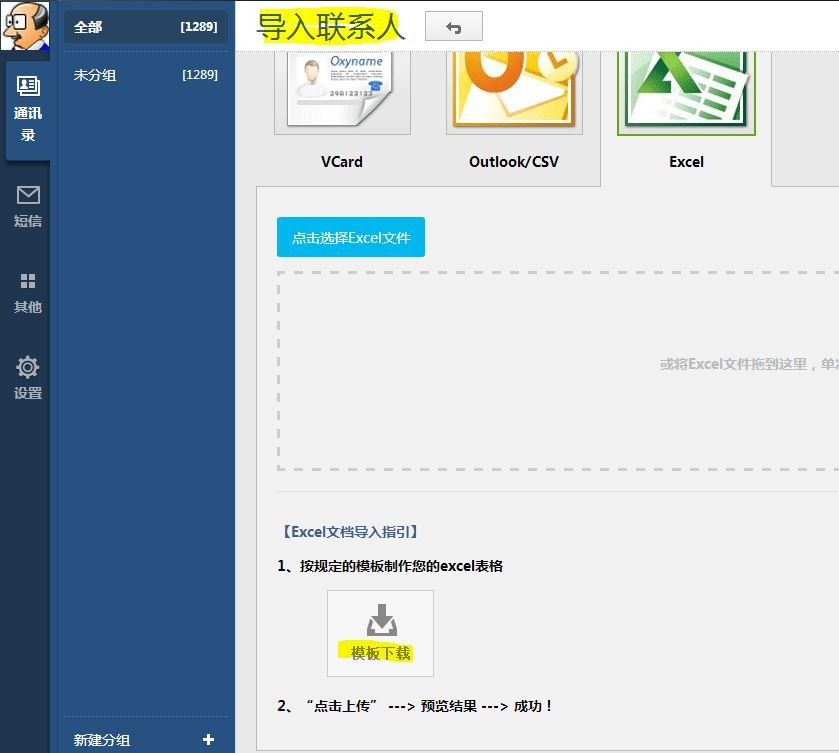Click the plus icon next to 新建分组

point(209,739)
